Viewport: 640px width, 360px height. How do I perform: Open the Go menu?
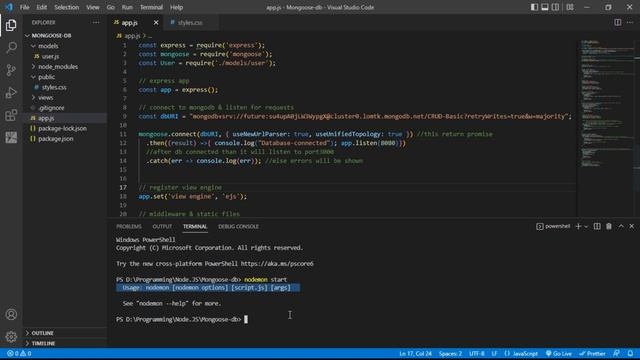point(110,7)
